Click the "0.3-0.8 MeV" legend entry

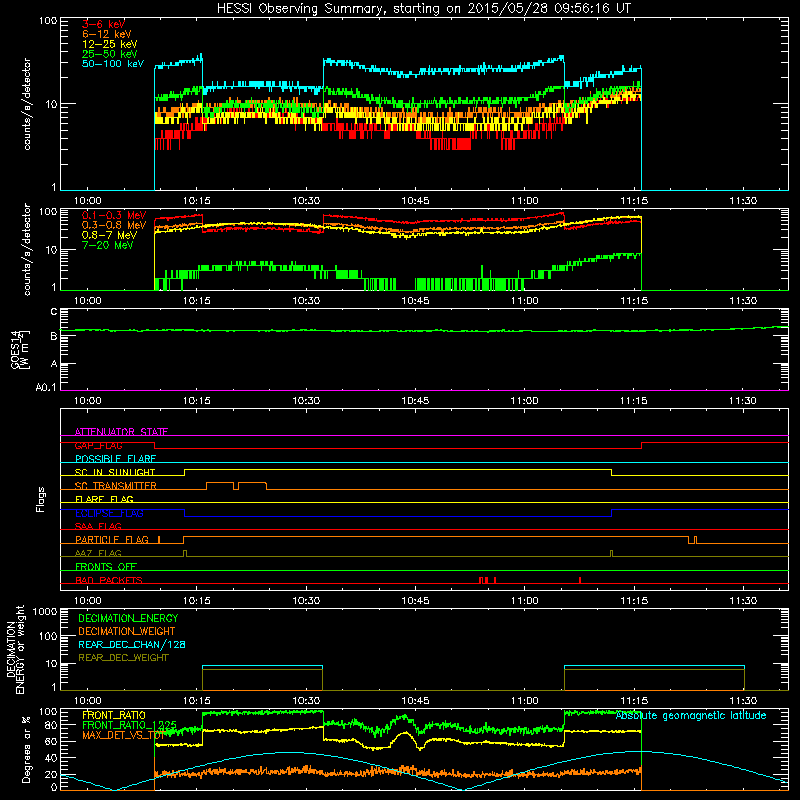tap(114, 225)
